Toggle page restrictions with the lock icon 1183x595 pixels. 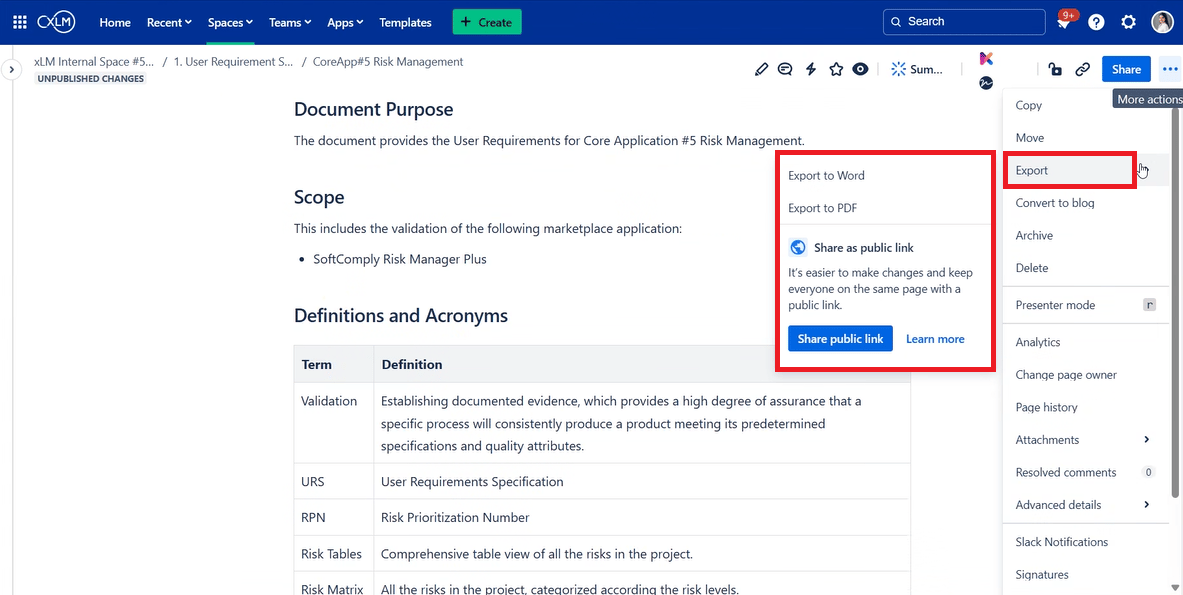pos(1055,69)
